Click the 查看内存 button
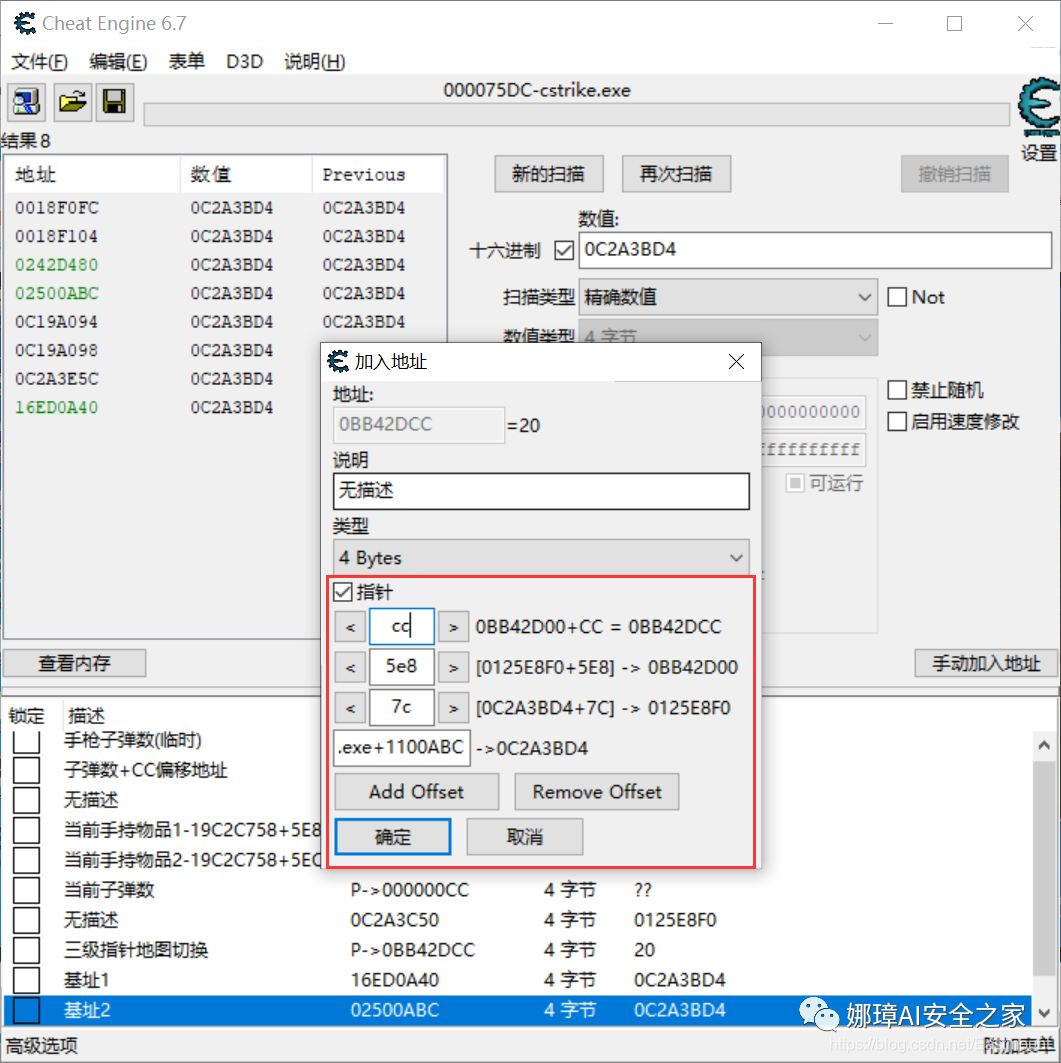Screen dimensions: 1061x1063 (x=75, y=663)
